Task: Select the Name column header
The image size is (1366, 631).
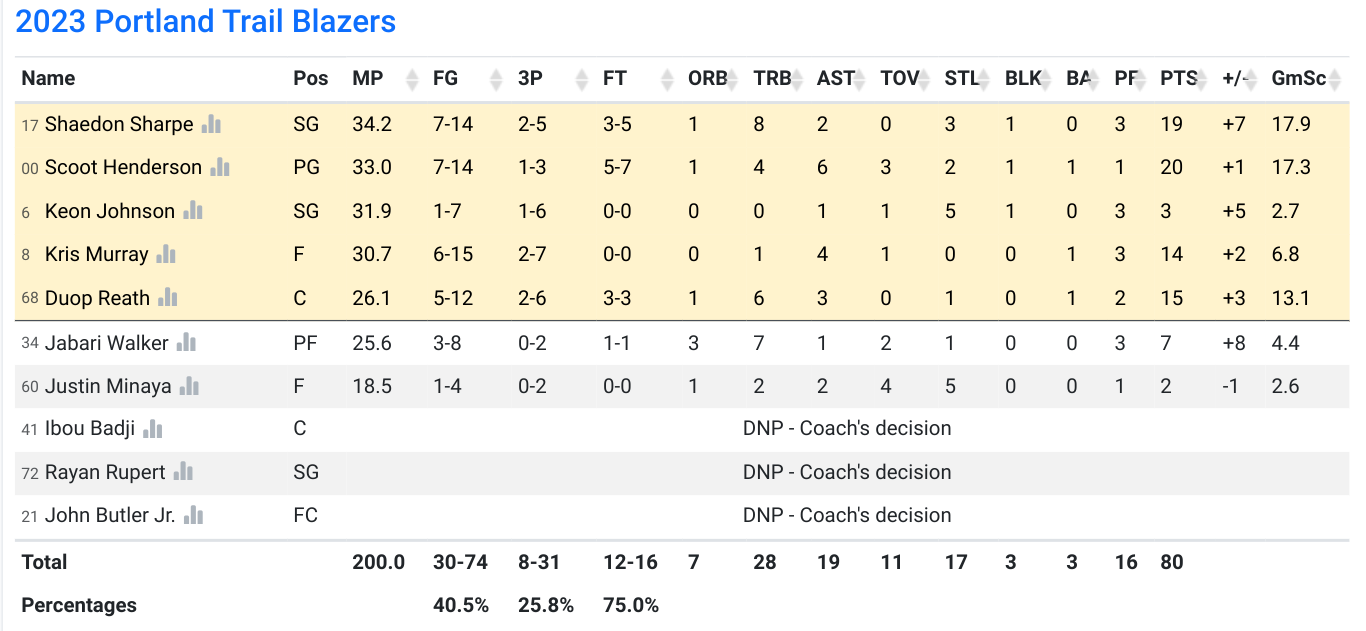Action: click(48, 79)
